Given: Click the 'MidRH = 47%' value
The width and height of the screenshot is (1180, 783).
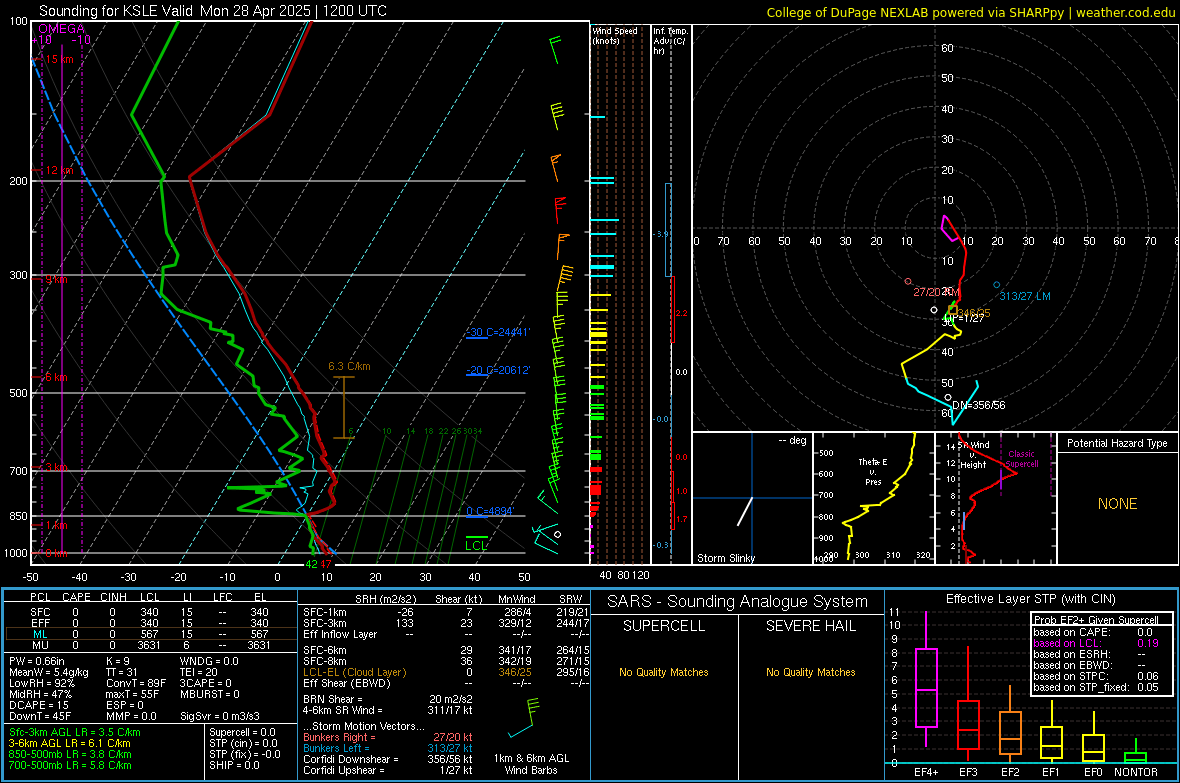Looking at the screenshot, I should point(41,694).
